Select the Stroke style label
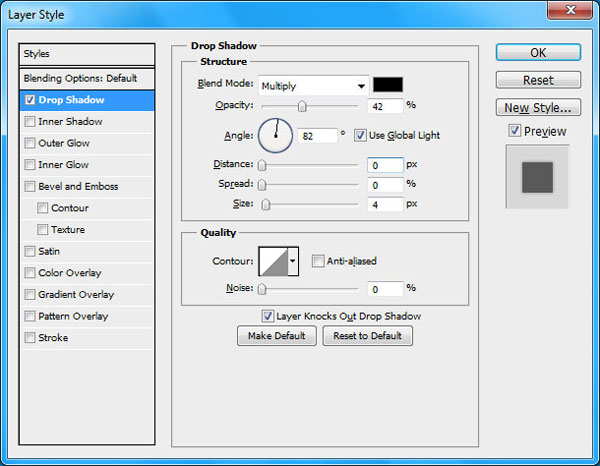The width and height of the screenshot is (600, 466). 53,338
